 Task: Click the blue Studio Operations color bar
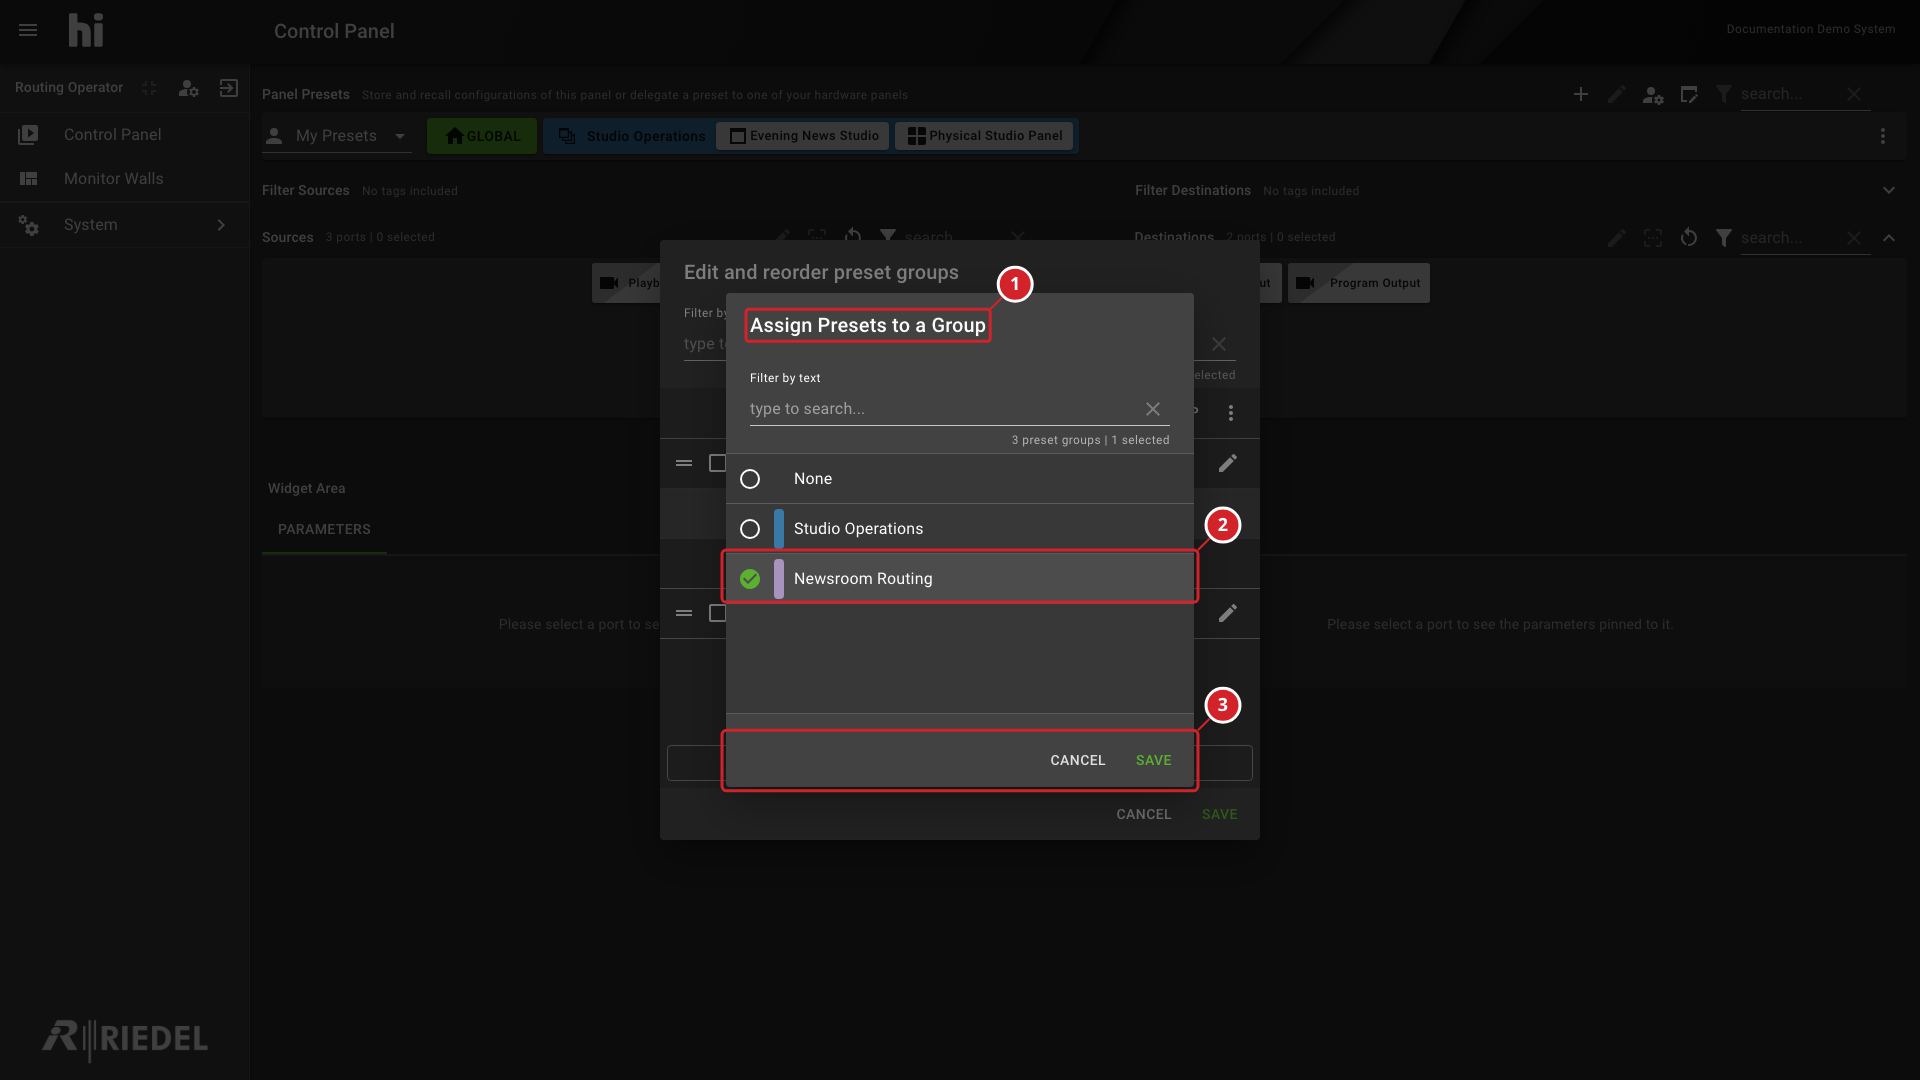tap(779, 529)
